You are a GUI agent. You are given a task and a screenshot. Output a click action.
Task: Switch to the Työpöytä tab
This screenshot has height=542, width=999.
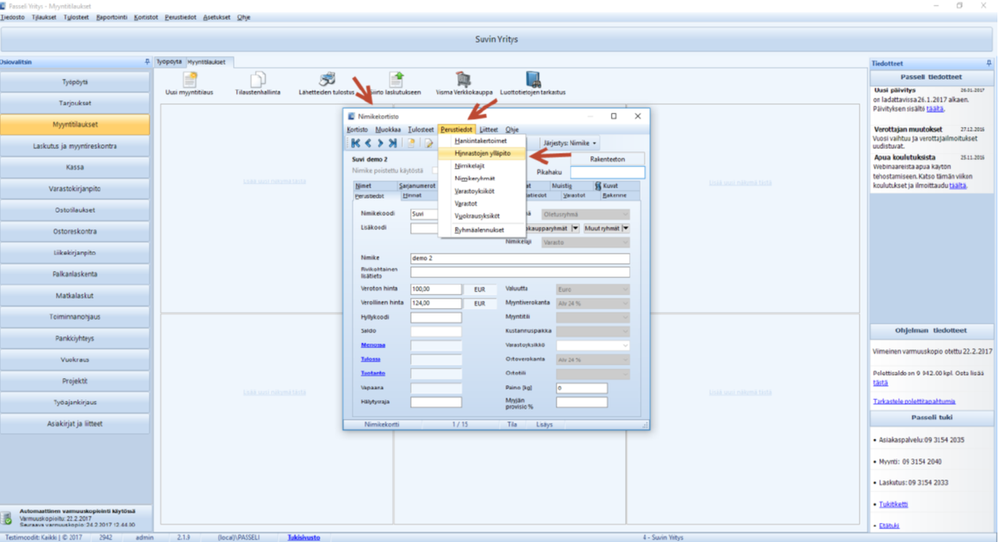(x=169, y=62)
